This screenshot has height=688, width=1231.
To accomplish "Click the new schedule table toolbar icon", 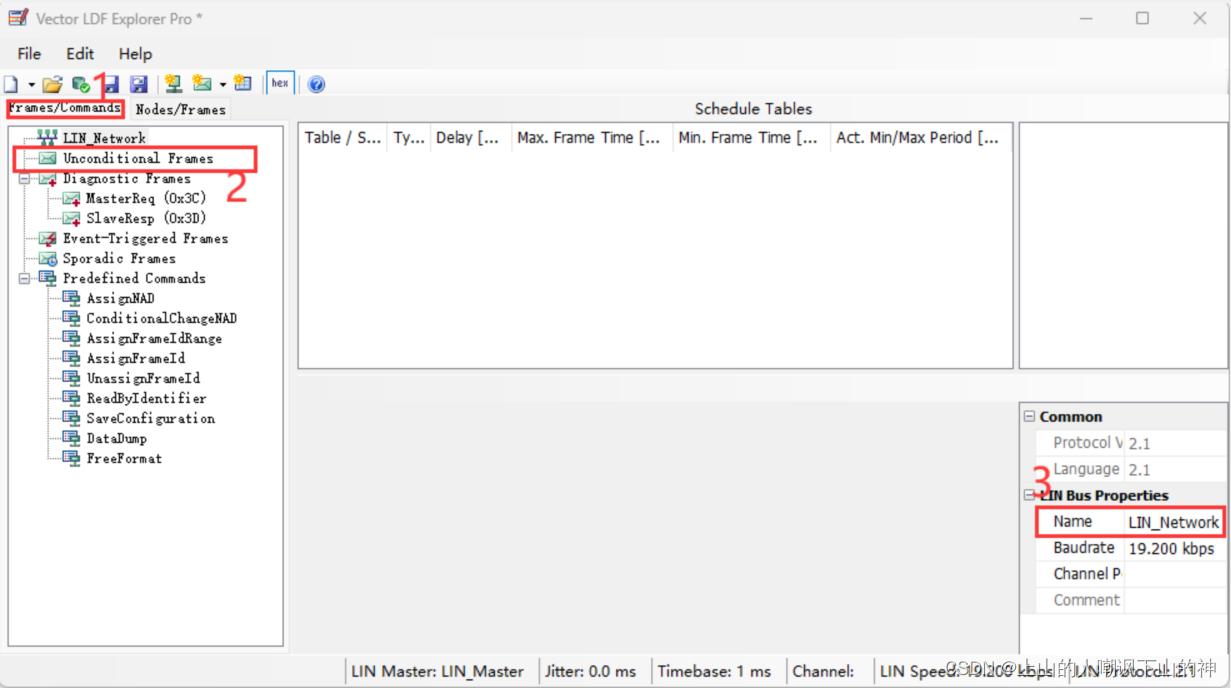I will coord(242,84).
